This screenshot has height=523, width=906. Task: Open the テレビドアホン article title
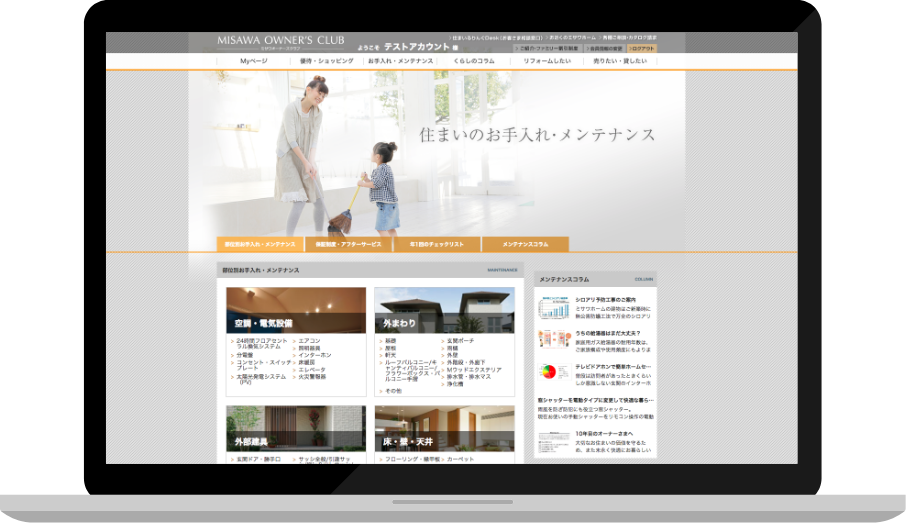point(613,367)
